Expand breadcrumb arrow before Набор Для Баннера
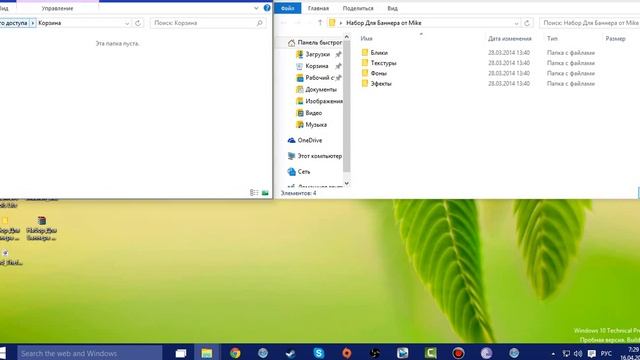640x360 pixels. (341, 23)
